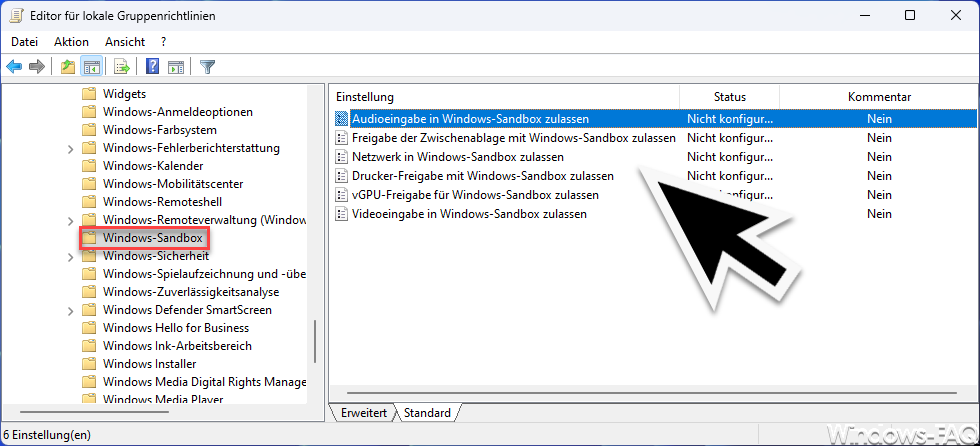Screen dimensions: 980x446
Task: Select 'Audioeingabe in Windows-Sandbox zulassen' setting
Action: (470, 118)
